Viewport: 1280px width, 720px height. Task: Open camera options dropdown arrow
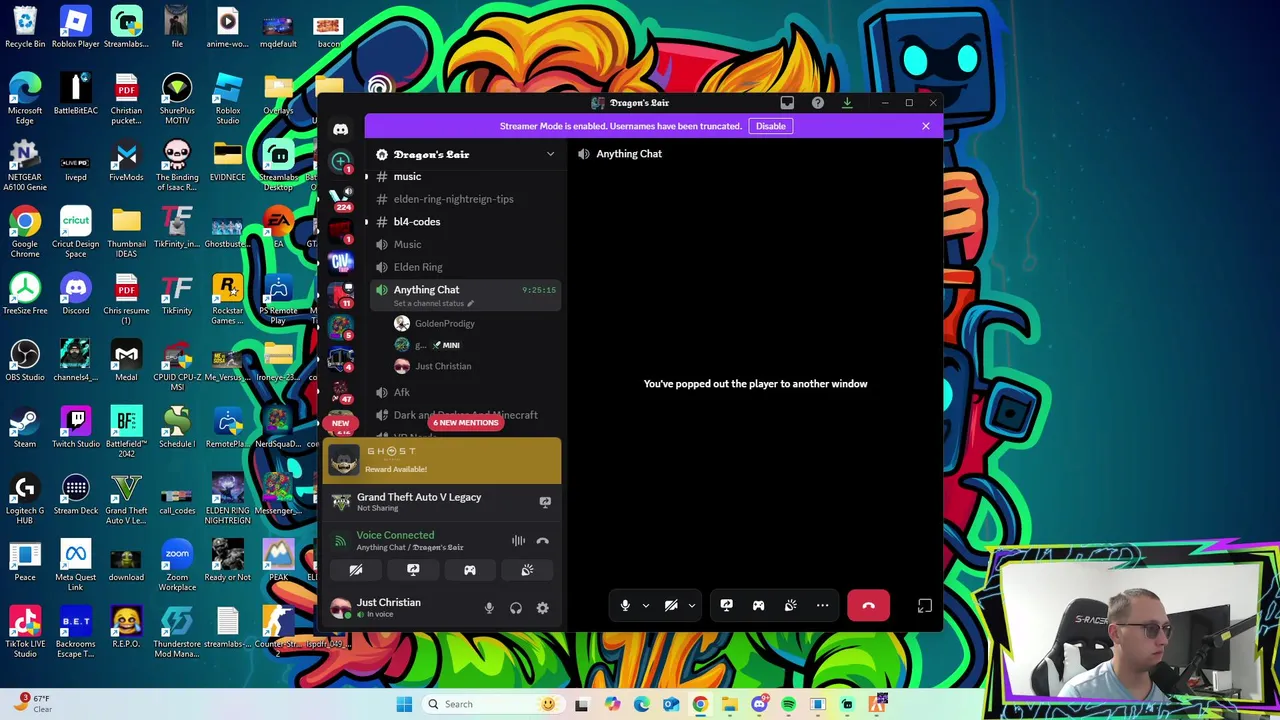[691, 606]
